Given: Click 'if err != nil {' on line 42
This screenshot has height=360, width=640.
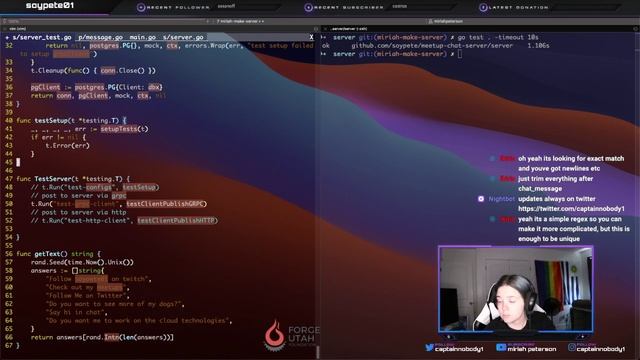Looking at the screenshot, I should pyautogui.click(x=59, y=137).
